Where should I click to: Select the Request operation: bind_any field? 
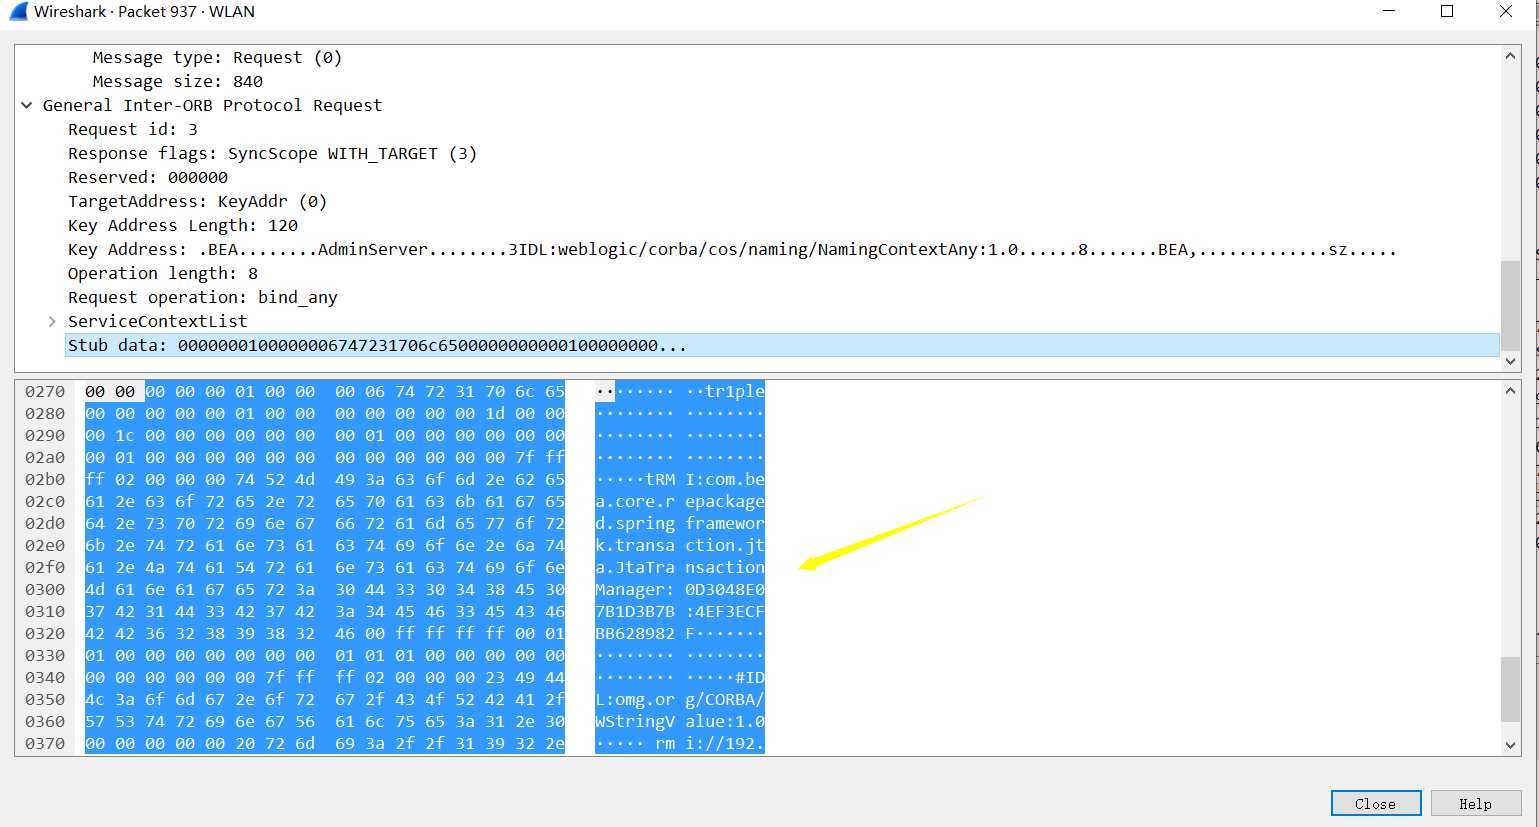click(202, 297)
